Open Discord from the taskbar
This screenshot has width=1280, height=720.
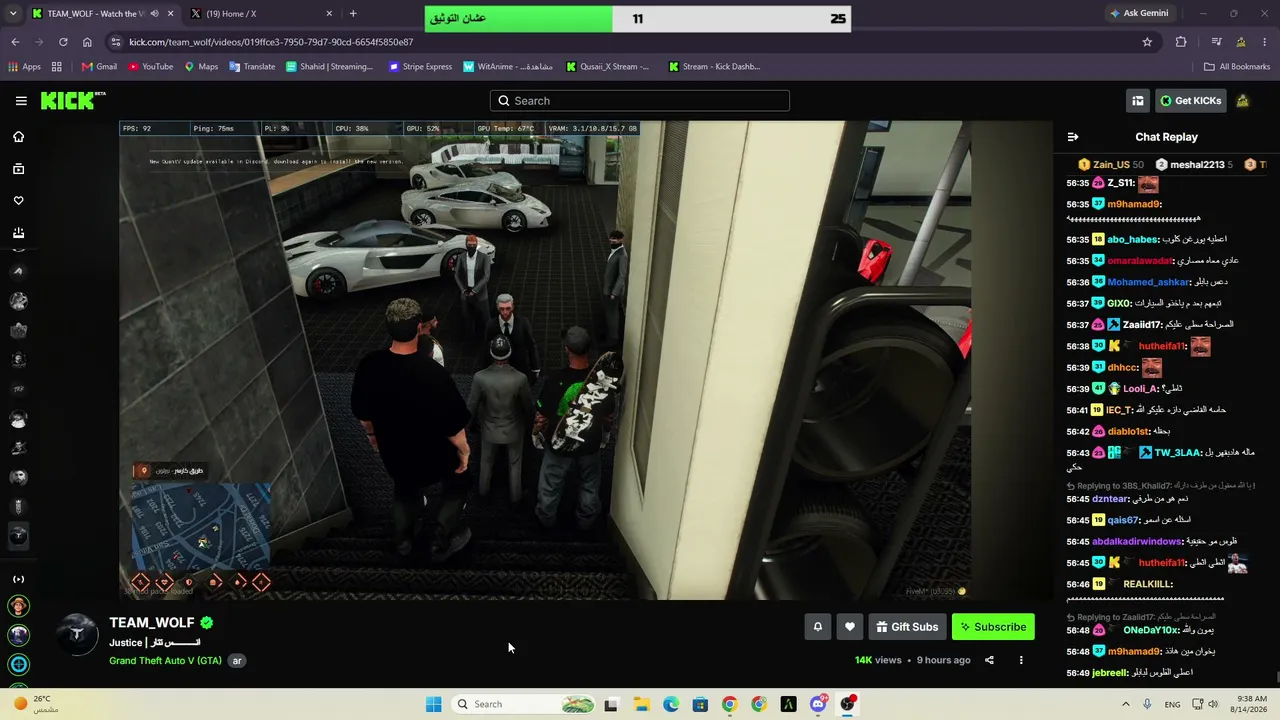[x=818, y=704]
